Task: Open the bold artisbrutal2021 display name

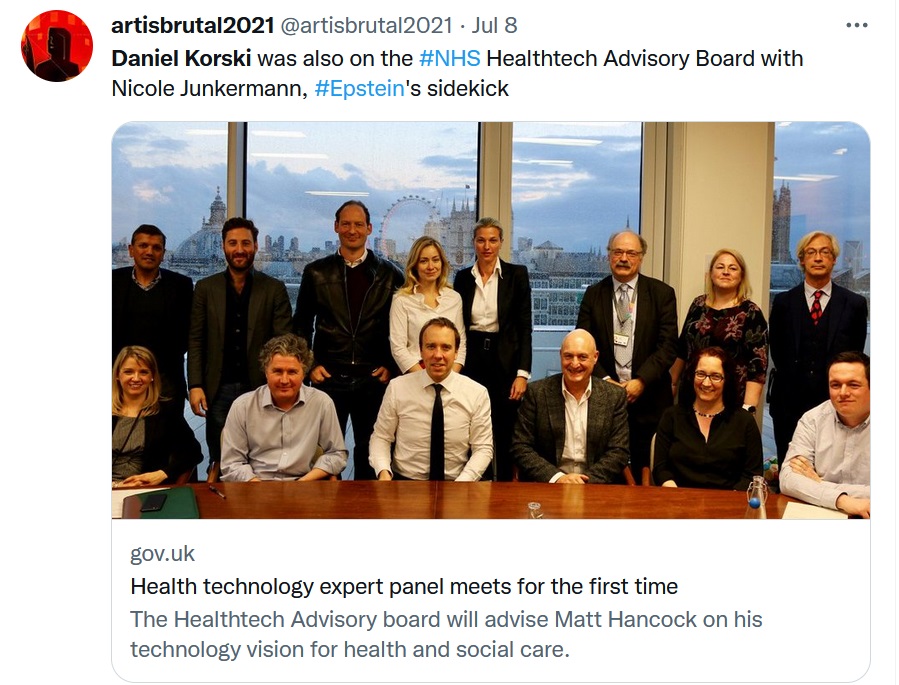Action: point(193,25)
